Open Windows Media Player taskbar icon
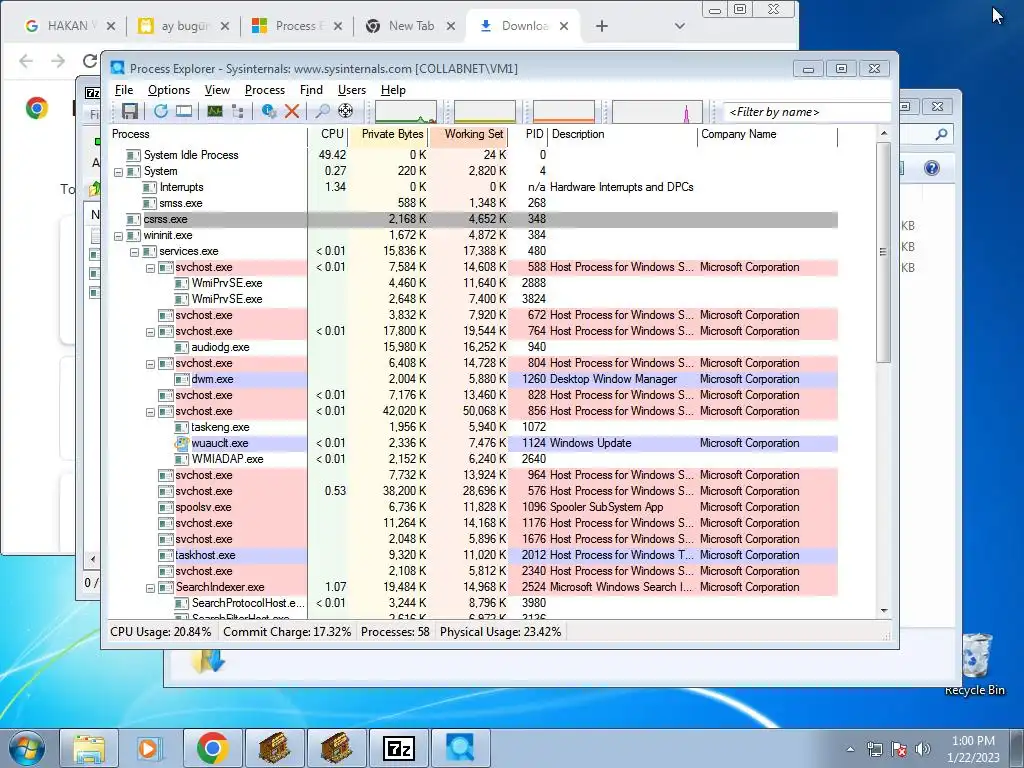Viewport: 1024px width, 768px height. click(x=150, y=748)
